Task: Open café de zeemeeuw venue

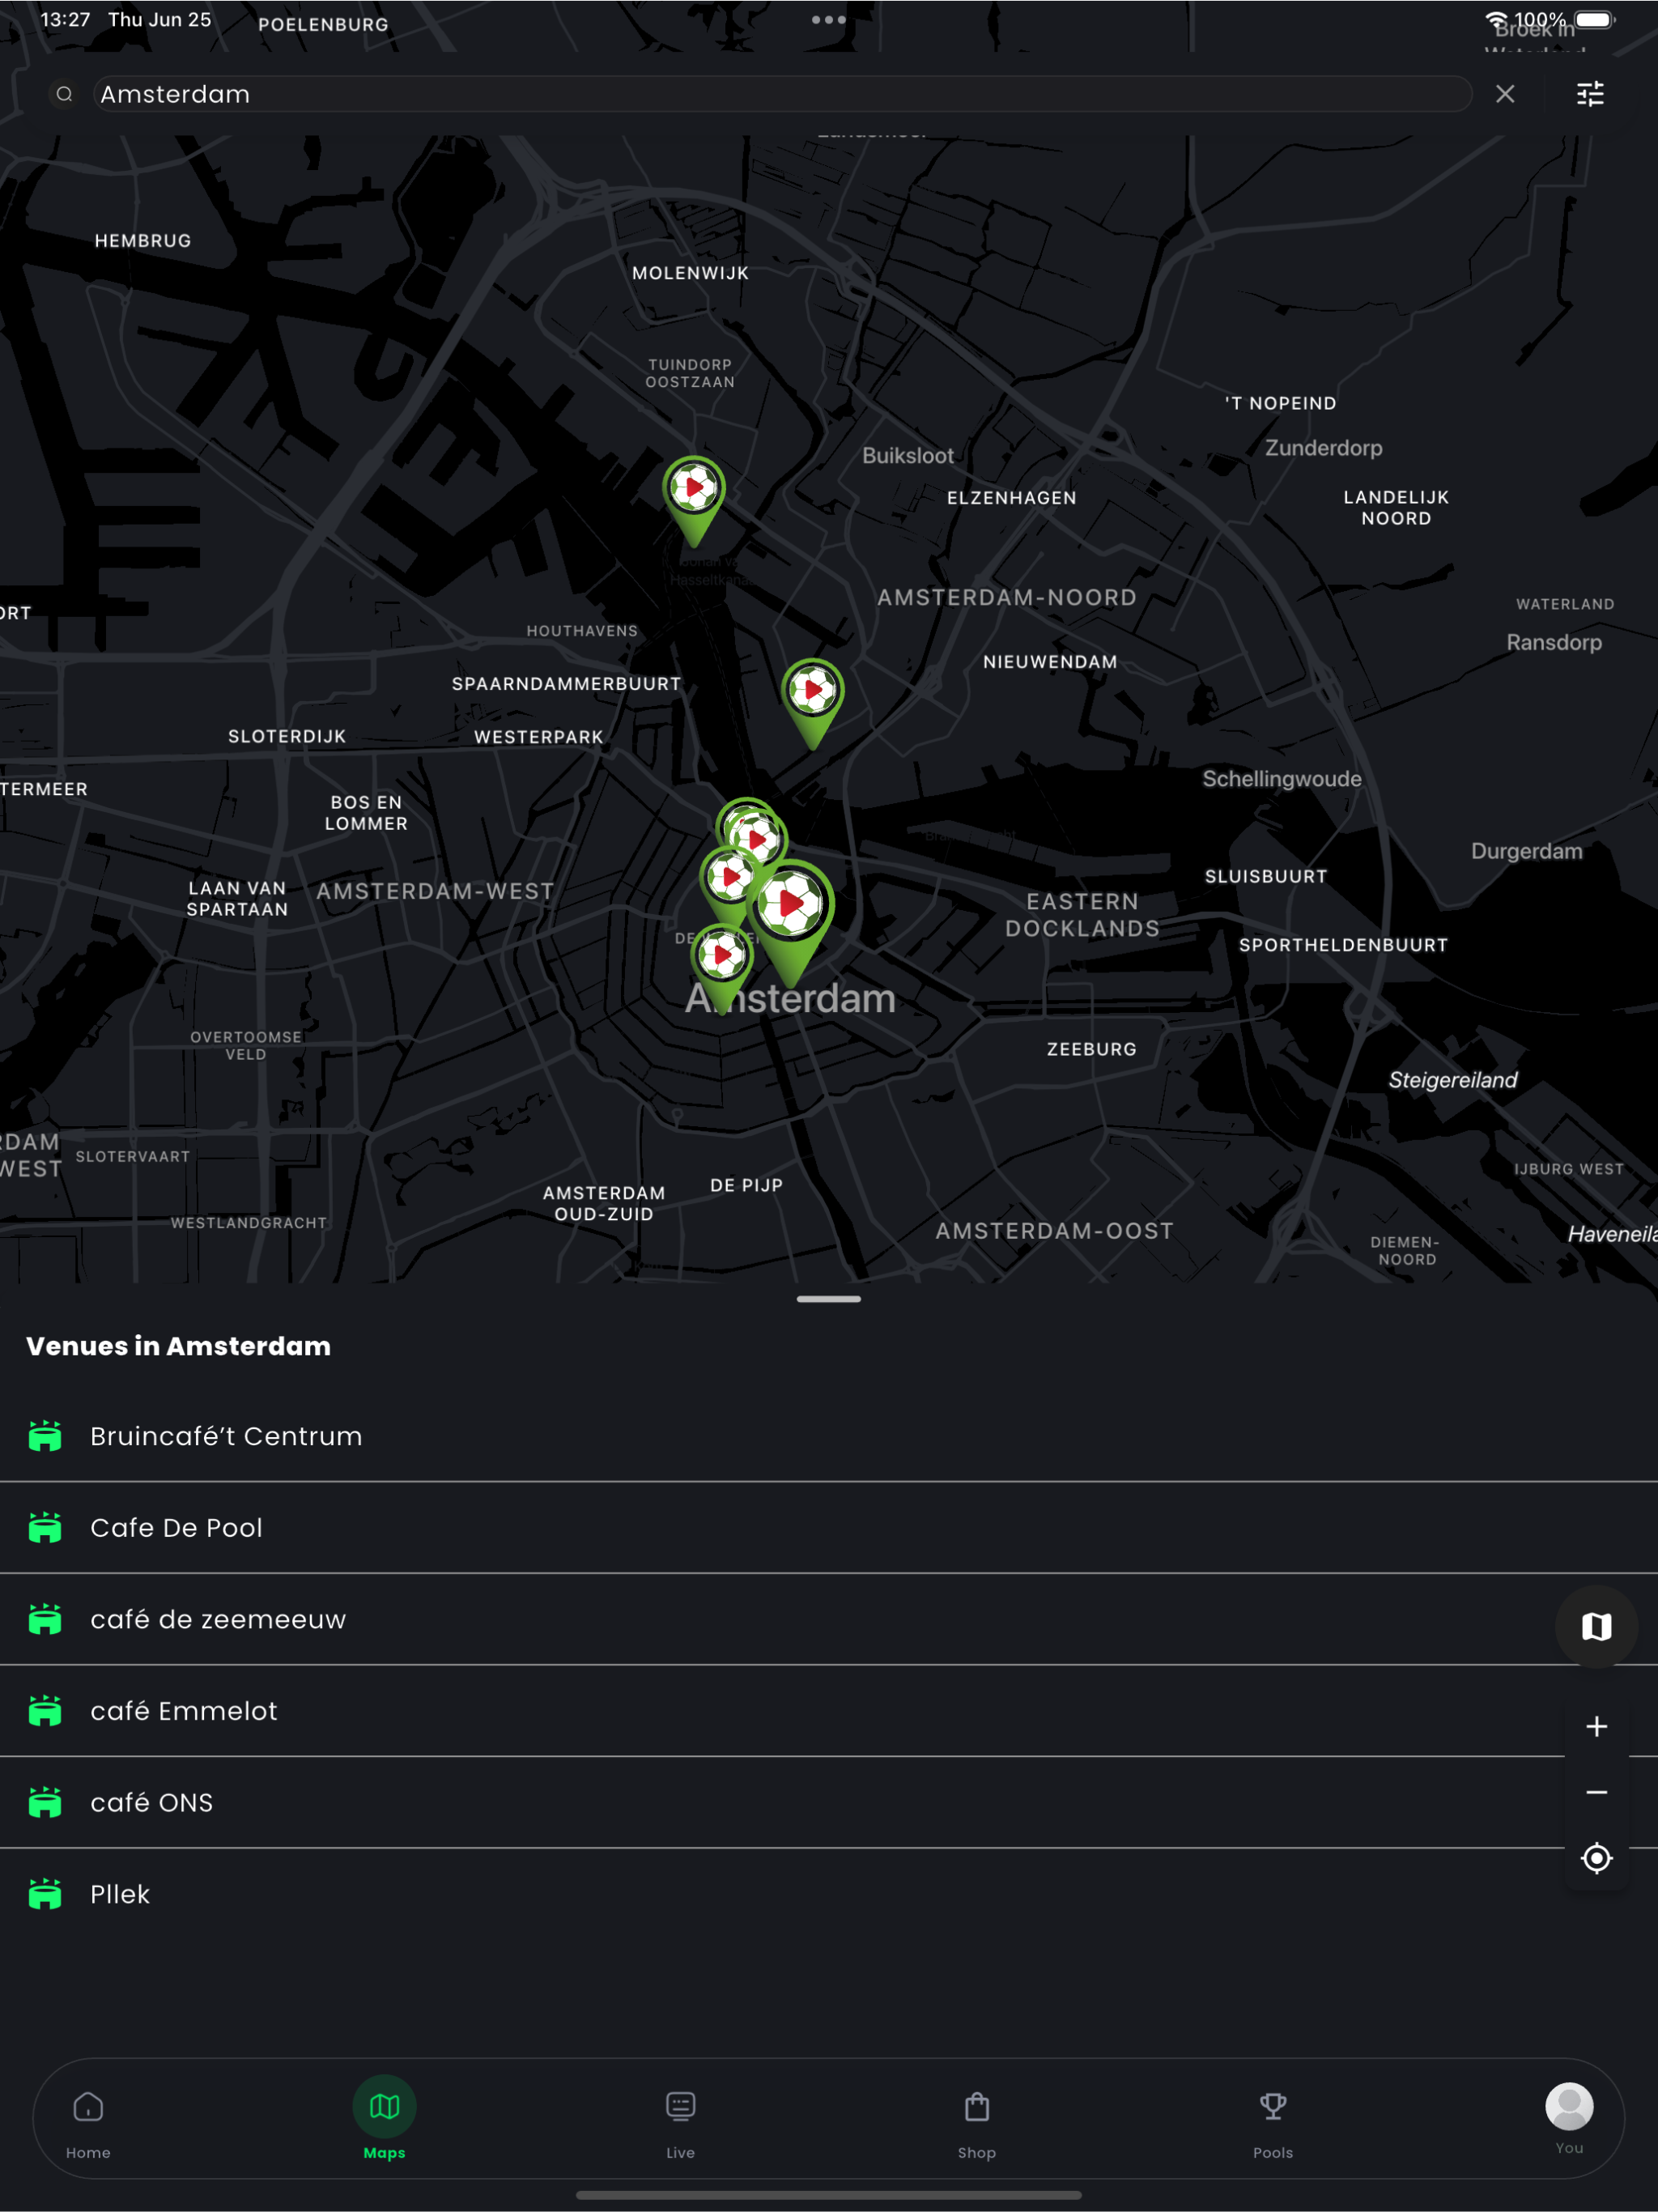Action: (x=829, y=1619)
